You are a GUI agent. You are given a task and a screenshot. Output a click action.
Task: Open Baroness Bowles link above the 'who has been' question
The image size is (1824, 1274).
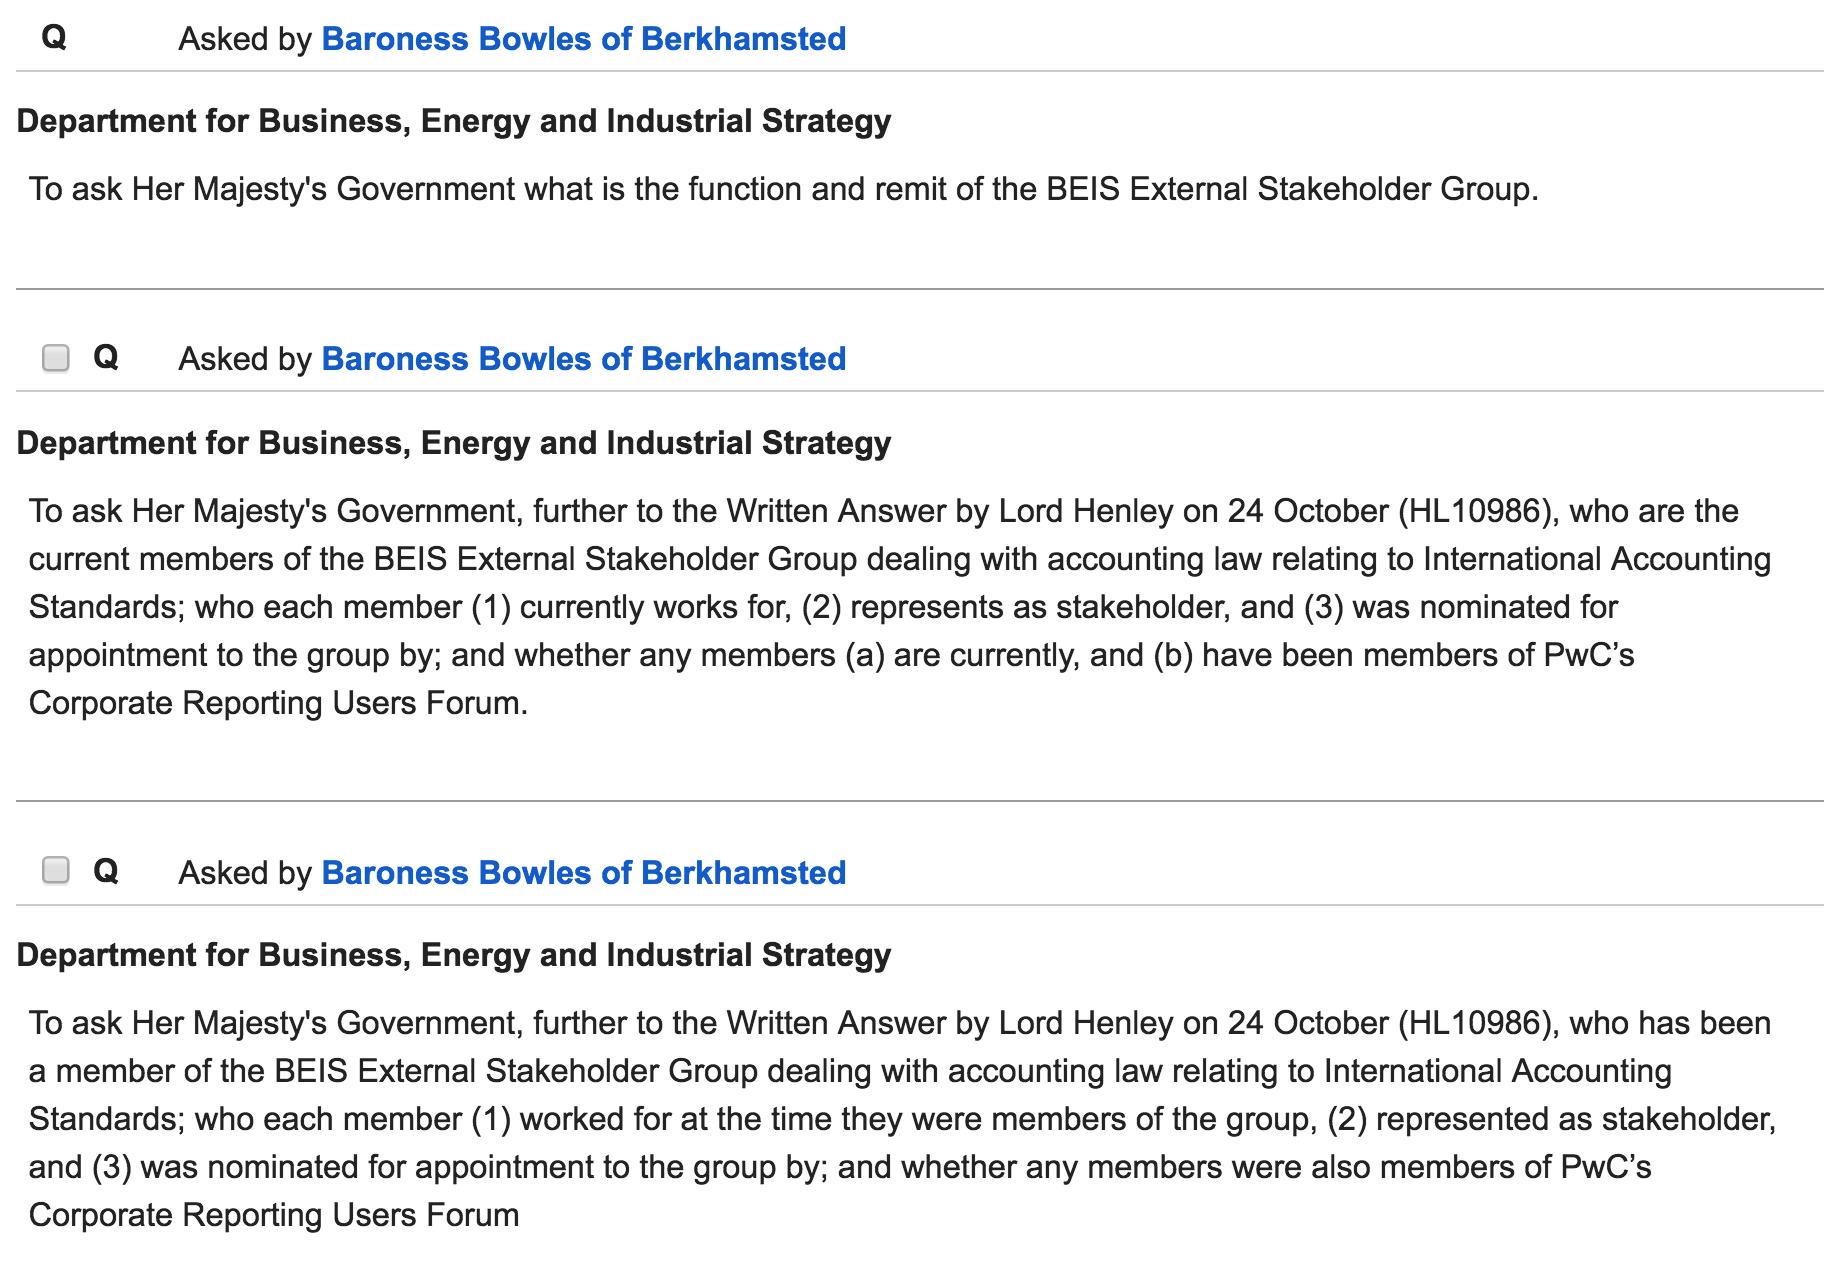coord(583,873)
